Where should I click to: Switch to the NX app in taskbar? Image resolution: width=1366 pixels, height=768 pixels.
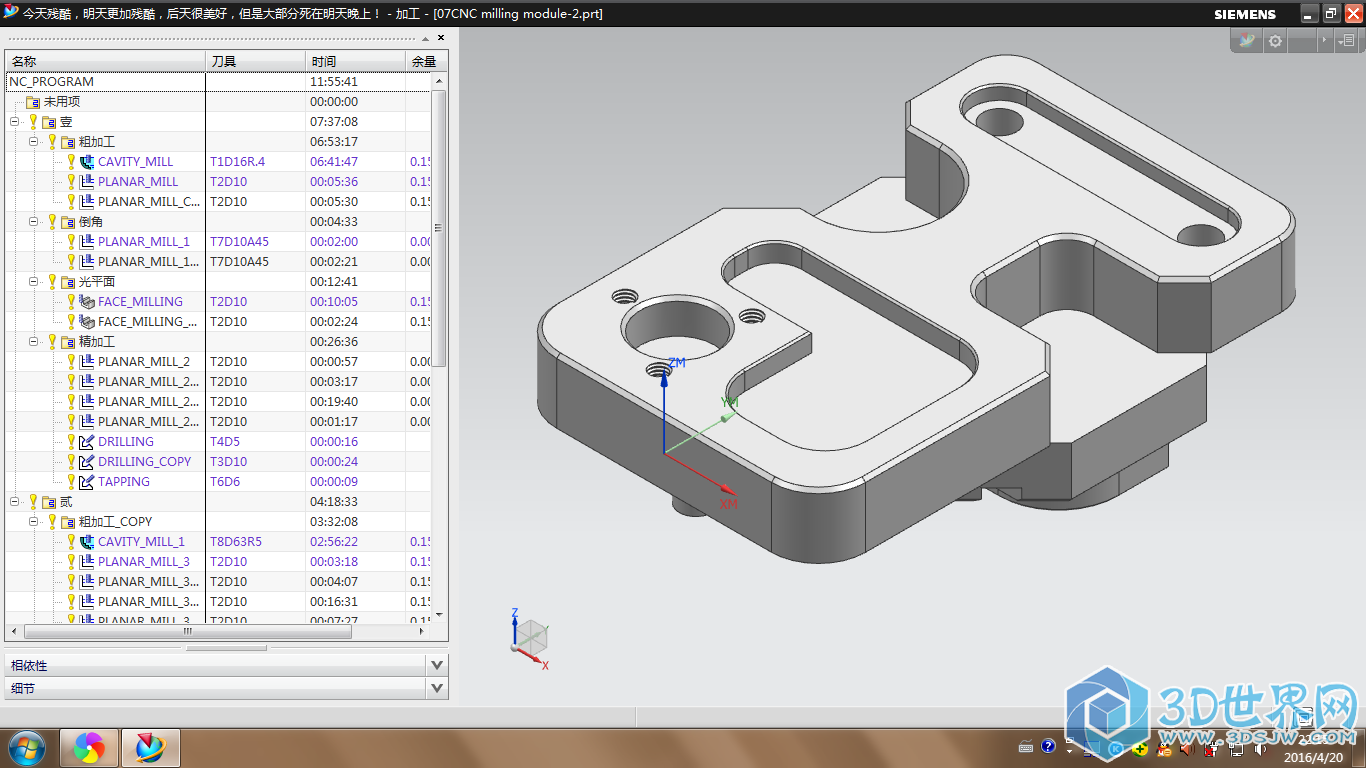151,747
